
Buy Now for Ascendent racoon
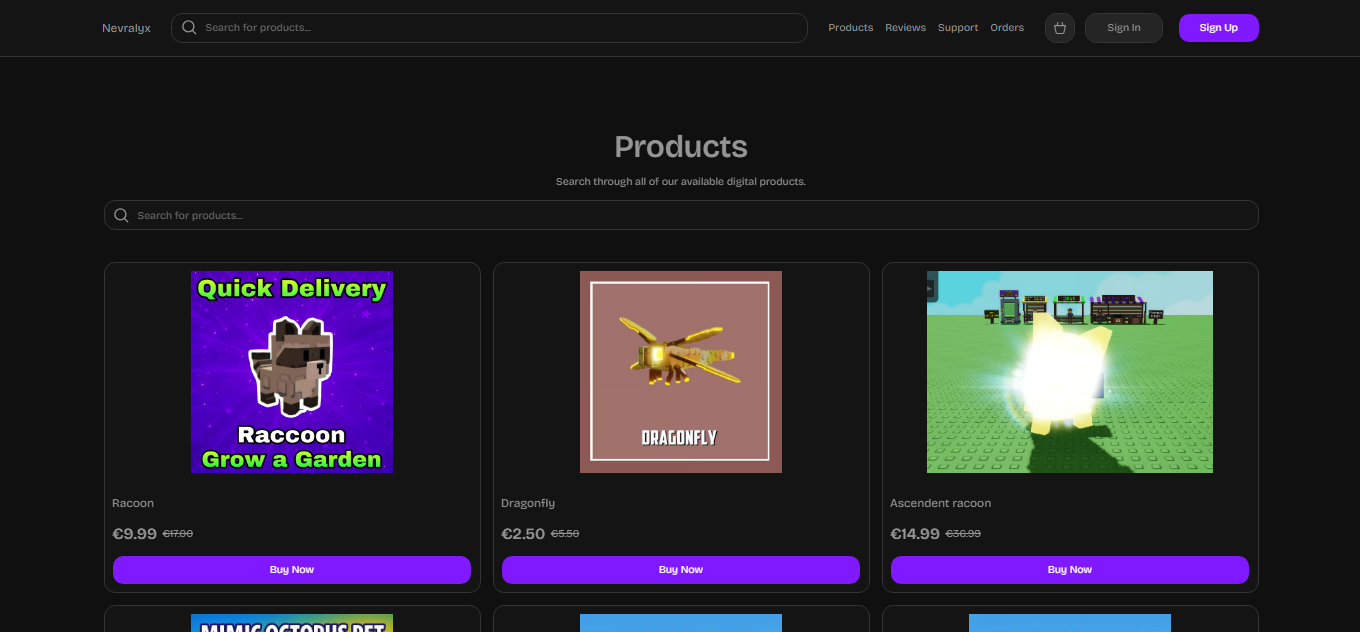[x=1070, y=570]
